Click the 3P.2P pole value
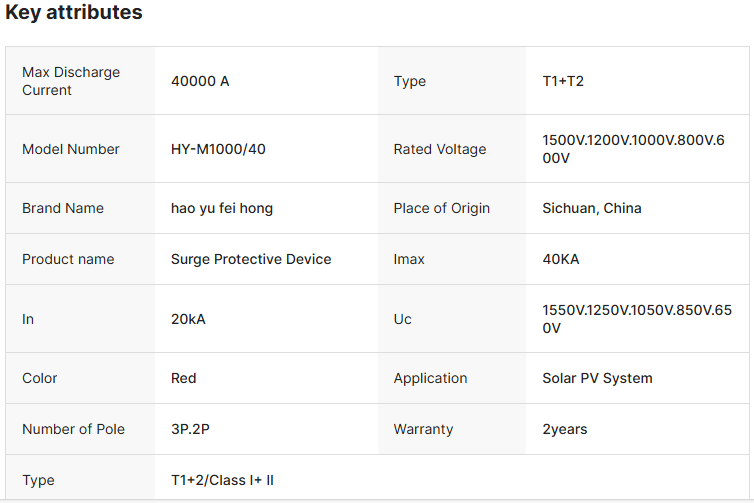Screen dimensions: 754x503 coord(190,429)
